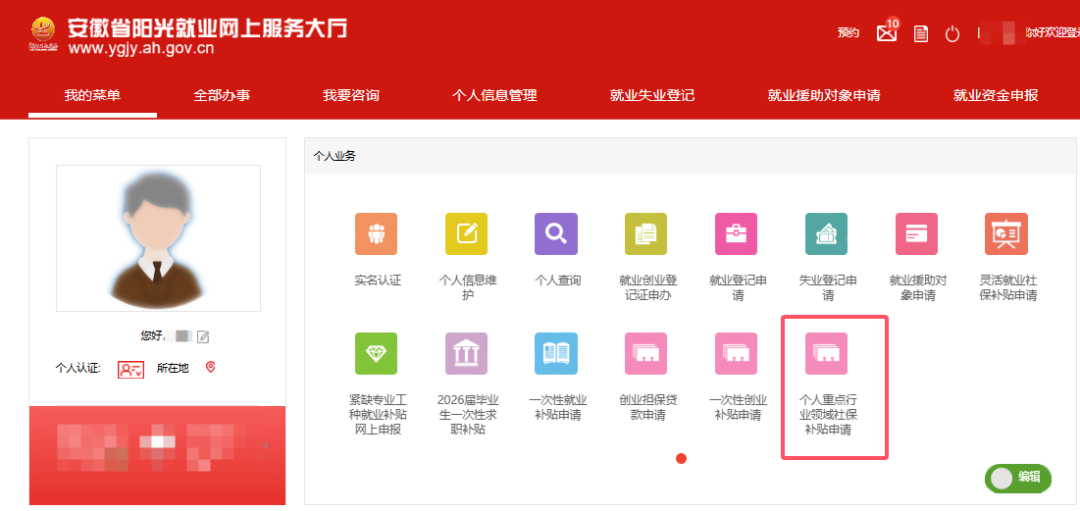This screenshot has height=511, width=1080.
Task: Click the 一次性就业补贴申请 book icon
Action: [x=556, y=354]
